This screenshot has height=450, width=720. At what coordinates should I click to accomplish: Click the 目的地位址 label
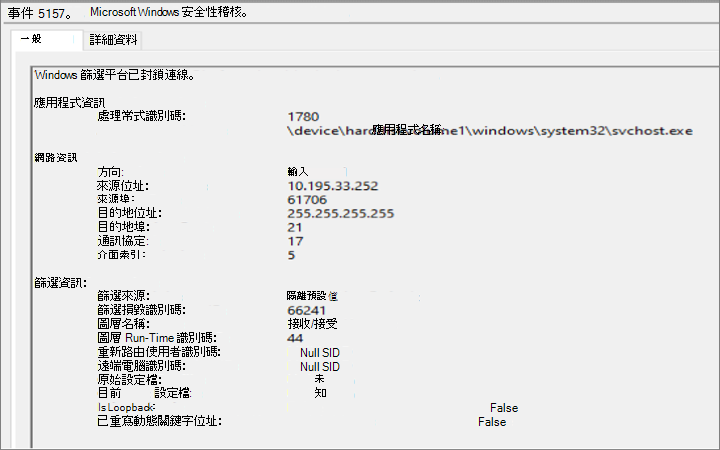coord(129,214)
